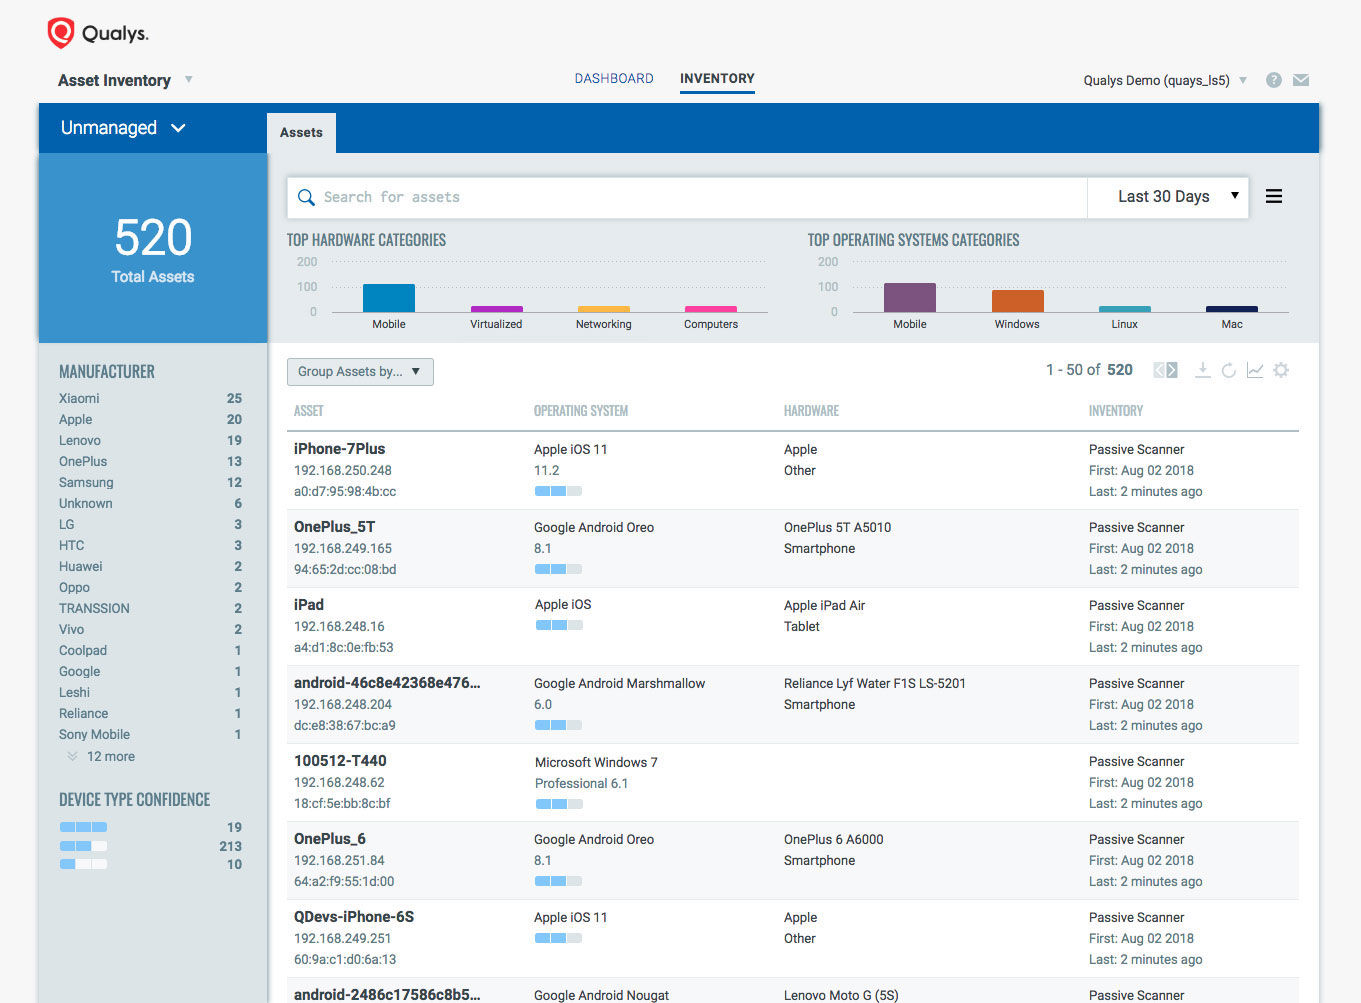Click the refresh asset list icon

click(x=1228, y=370)
